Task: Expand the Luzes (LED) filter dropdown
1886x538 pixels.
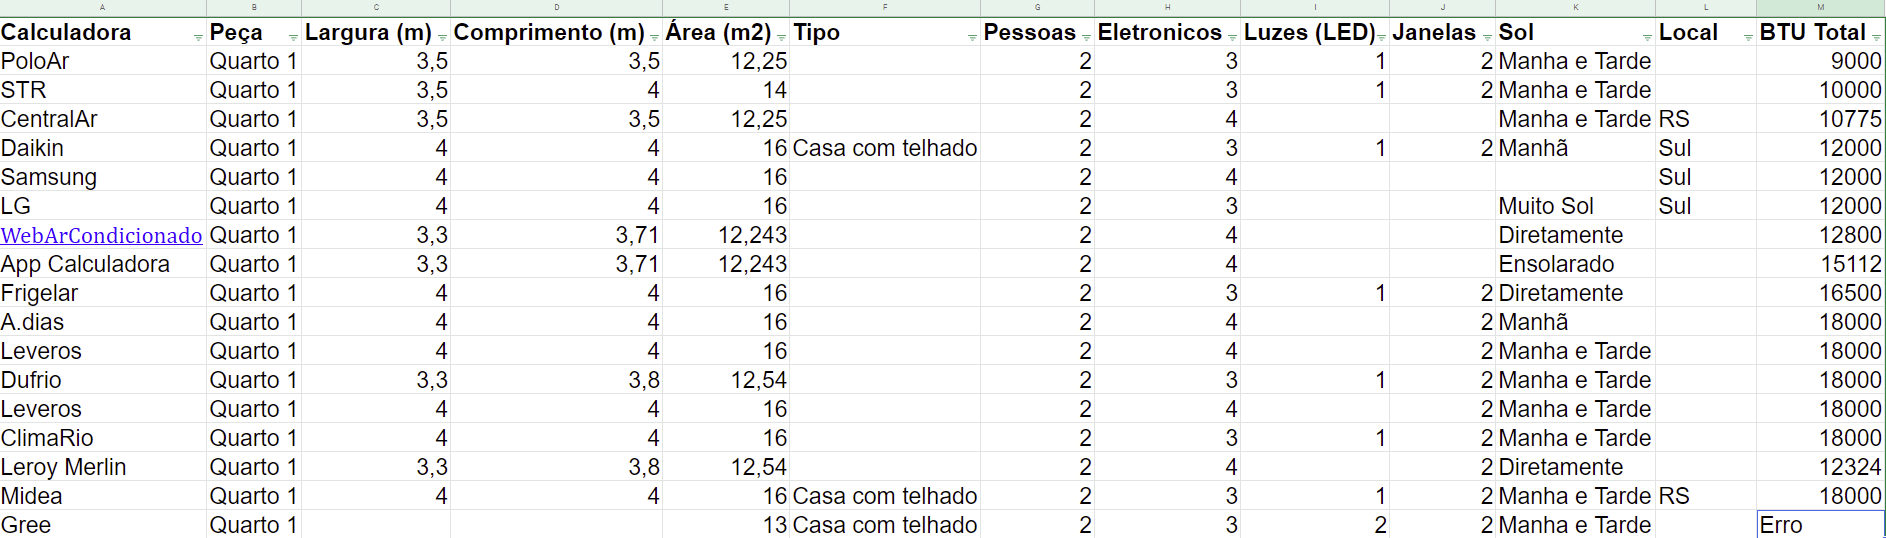Action: coord(1381,38)
